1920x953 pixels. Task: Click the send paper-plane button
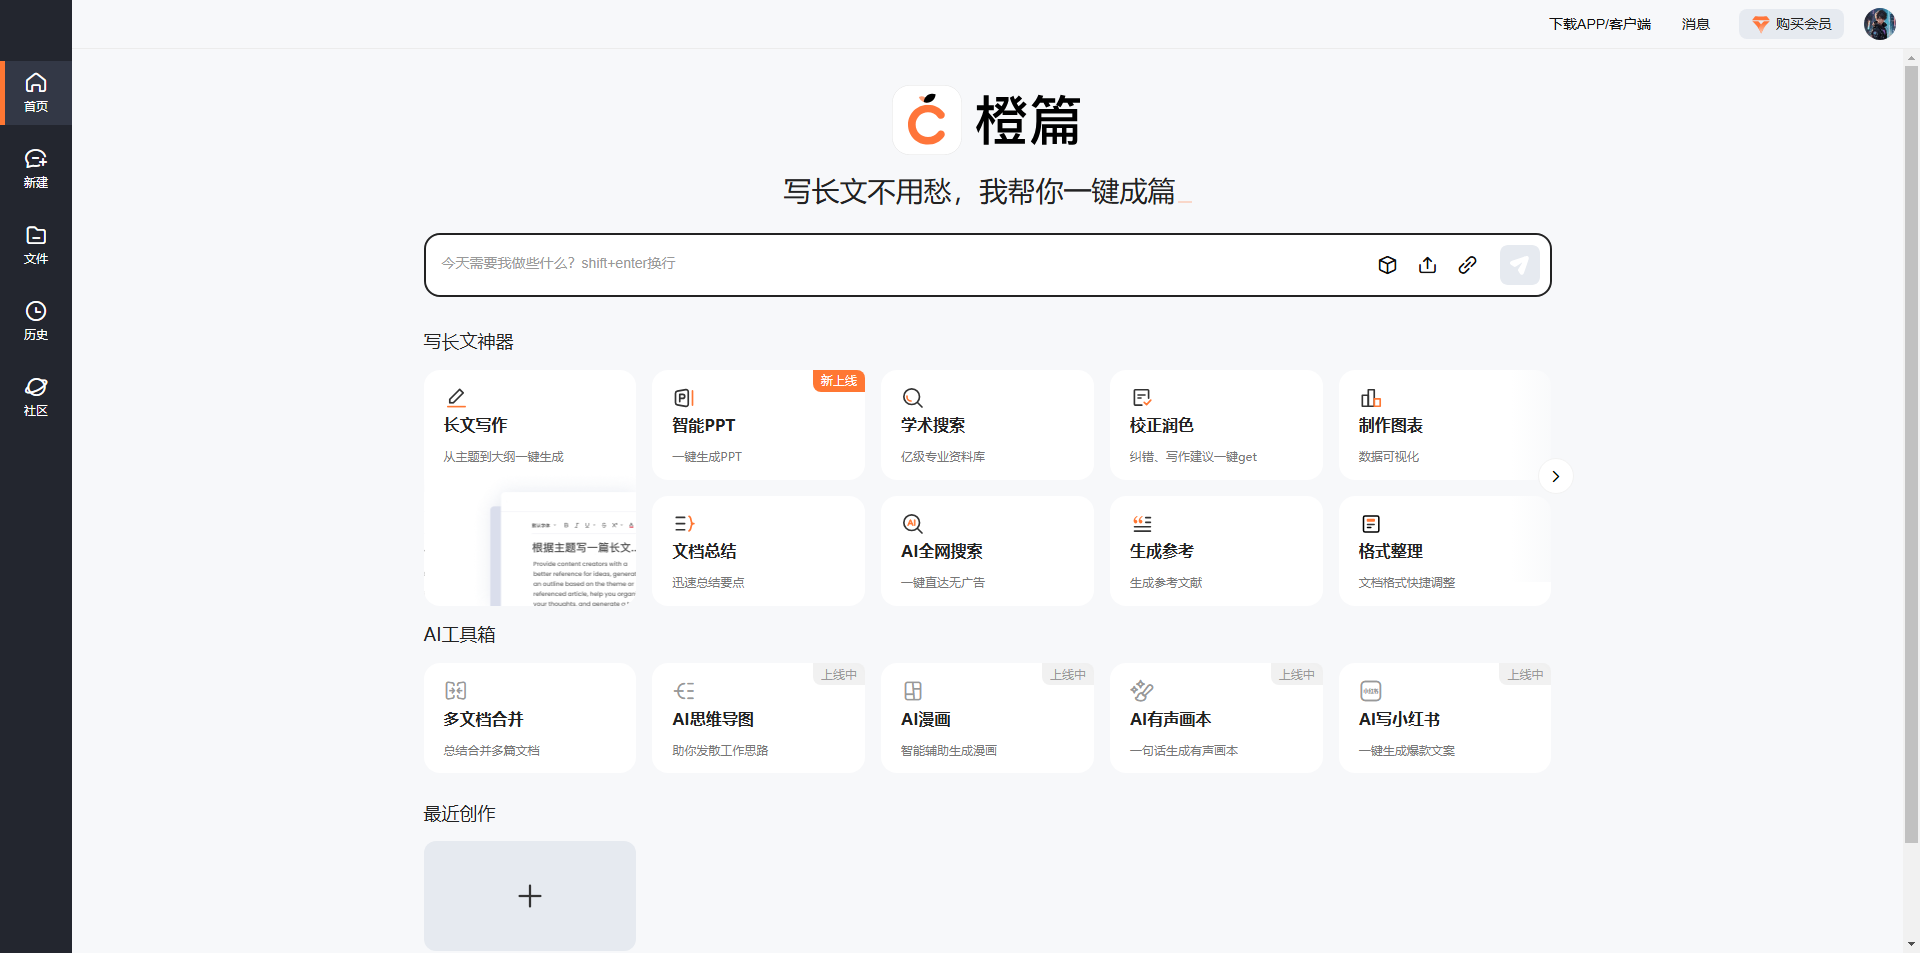tap(1519, 265)
